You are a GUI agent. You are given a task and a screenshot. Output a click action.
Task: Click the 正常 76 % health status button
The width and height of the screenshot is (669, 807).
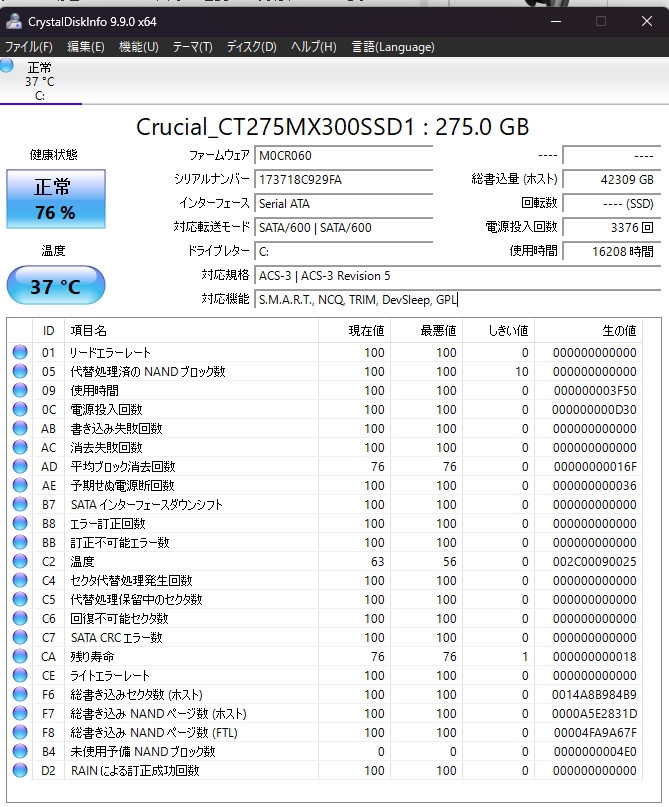[56, 199]
